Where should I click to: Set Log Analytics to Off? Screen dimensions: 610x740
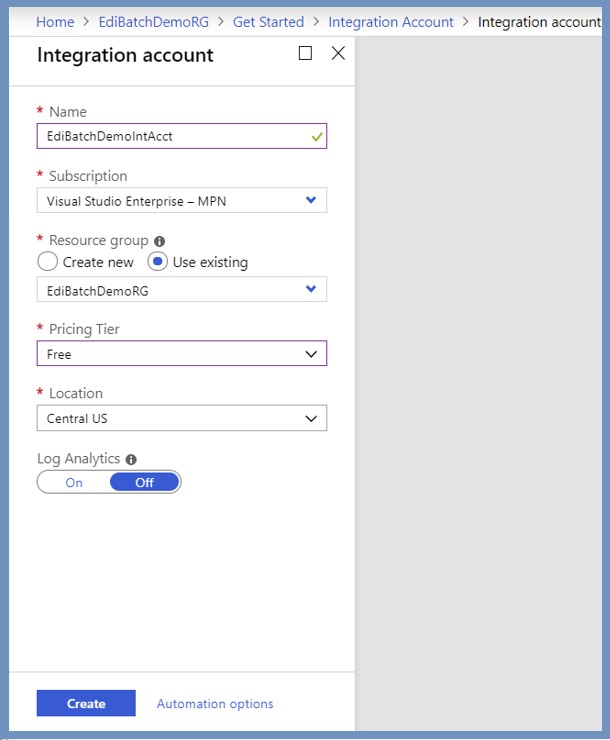click(x=145, y=482)
